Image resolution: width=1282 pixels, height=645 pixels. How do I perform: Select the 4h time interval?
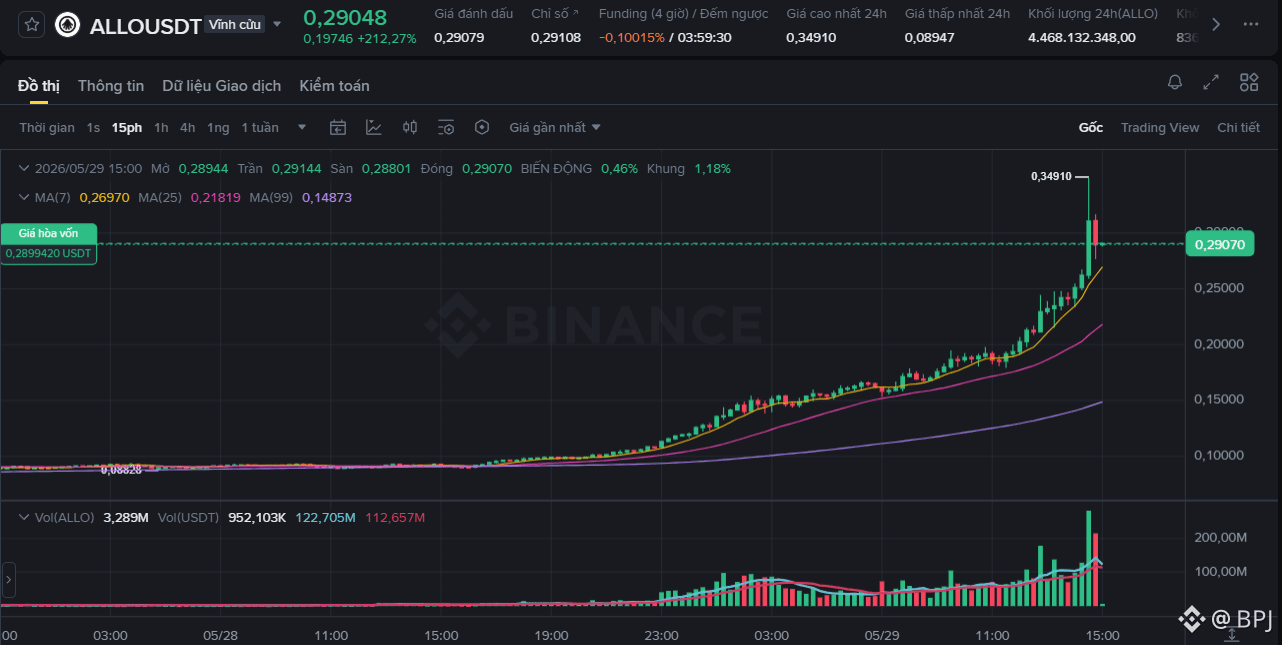tap(188, 127)
